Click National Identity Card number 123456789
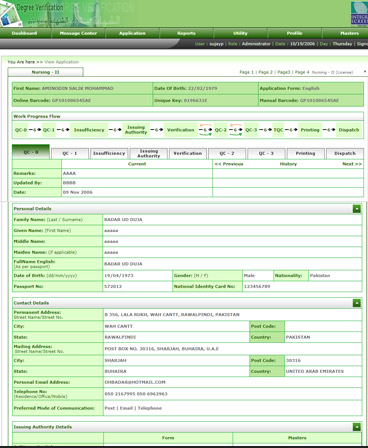 (257, 286)
